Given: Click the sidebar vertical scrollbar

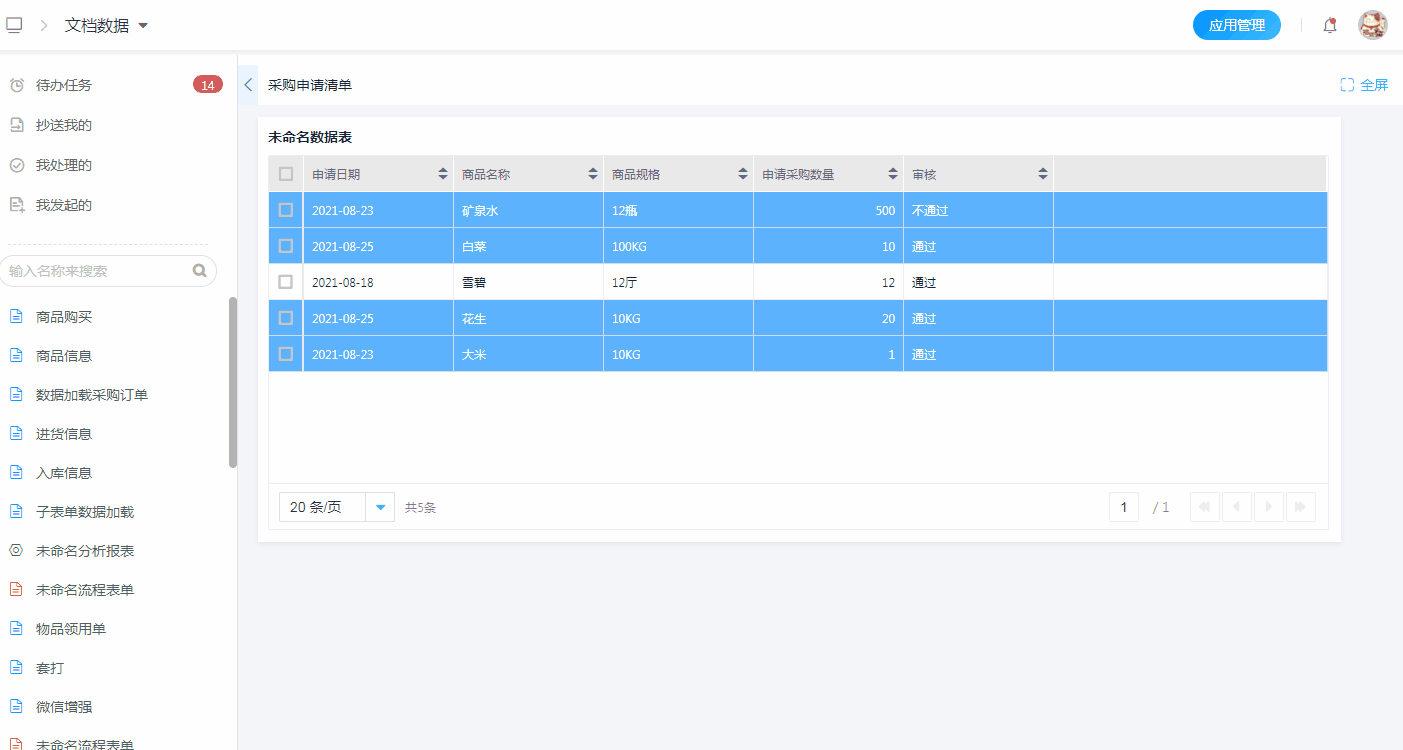Looking at the screenshot, I should (233, 382).
